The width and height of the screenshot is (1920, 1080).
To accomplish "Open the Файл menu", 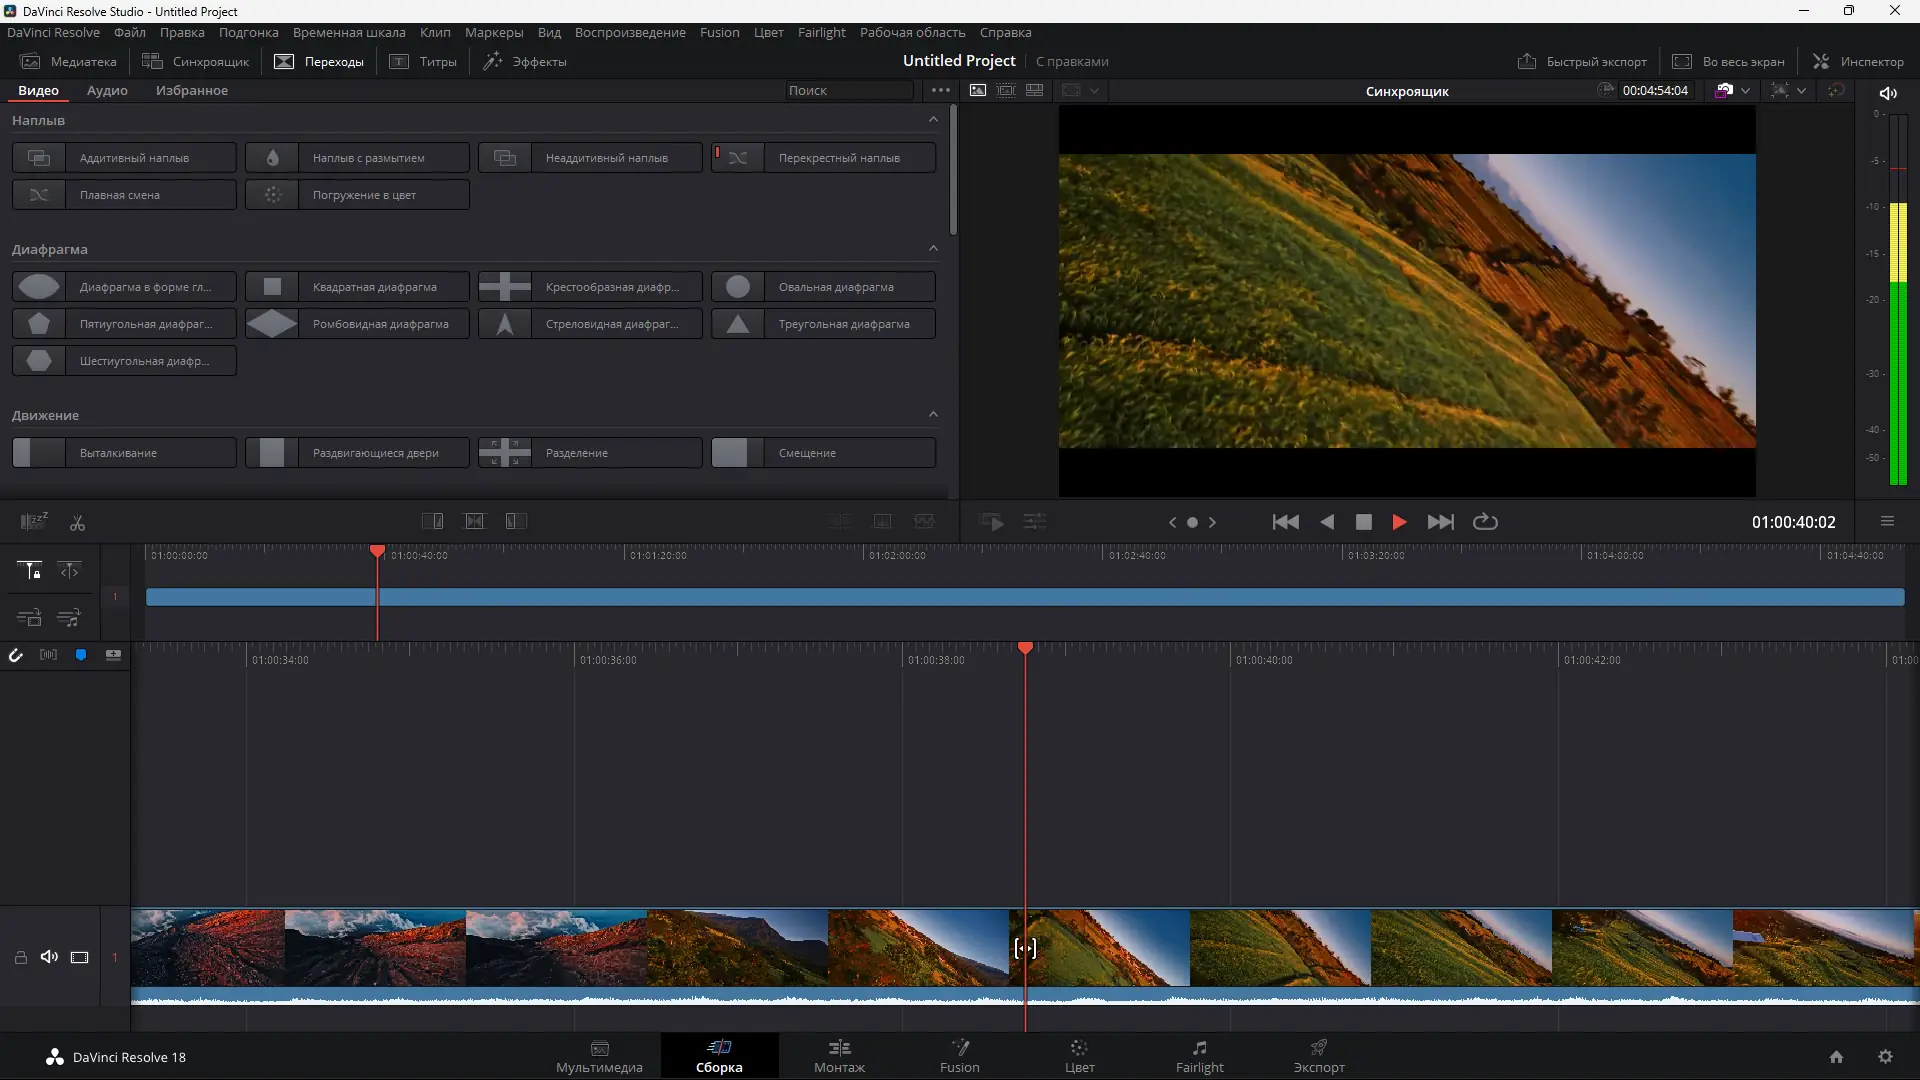I will [x=129, y=32].
